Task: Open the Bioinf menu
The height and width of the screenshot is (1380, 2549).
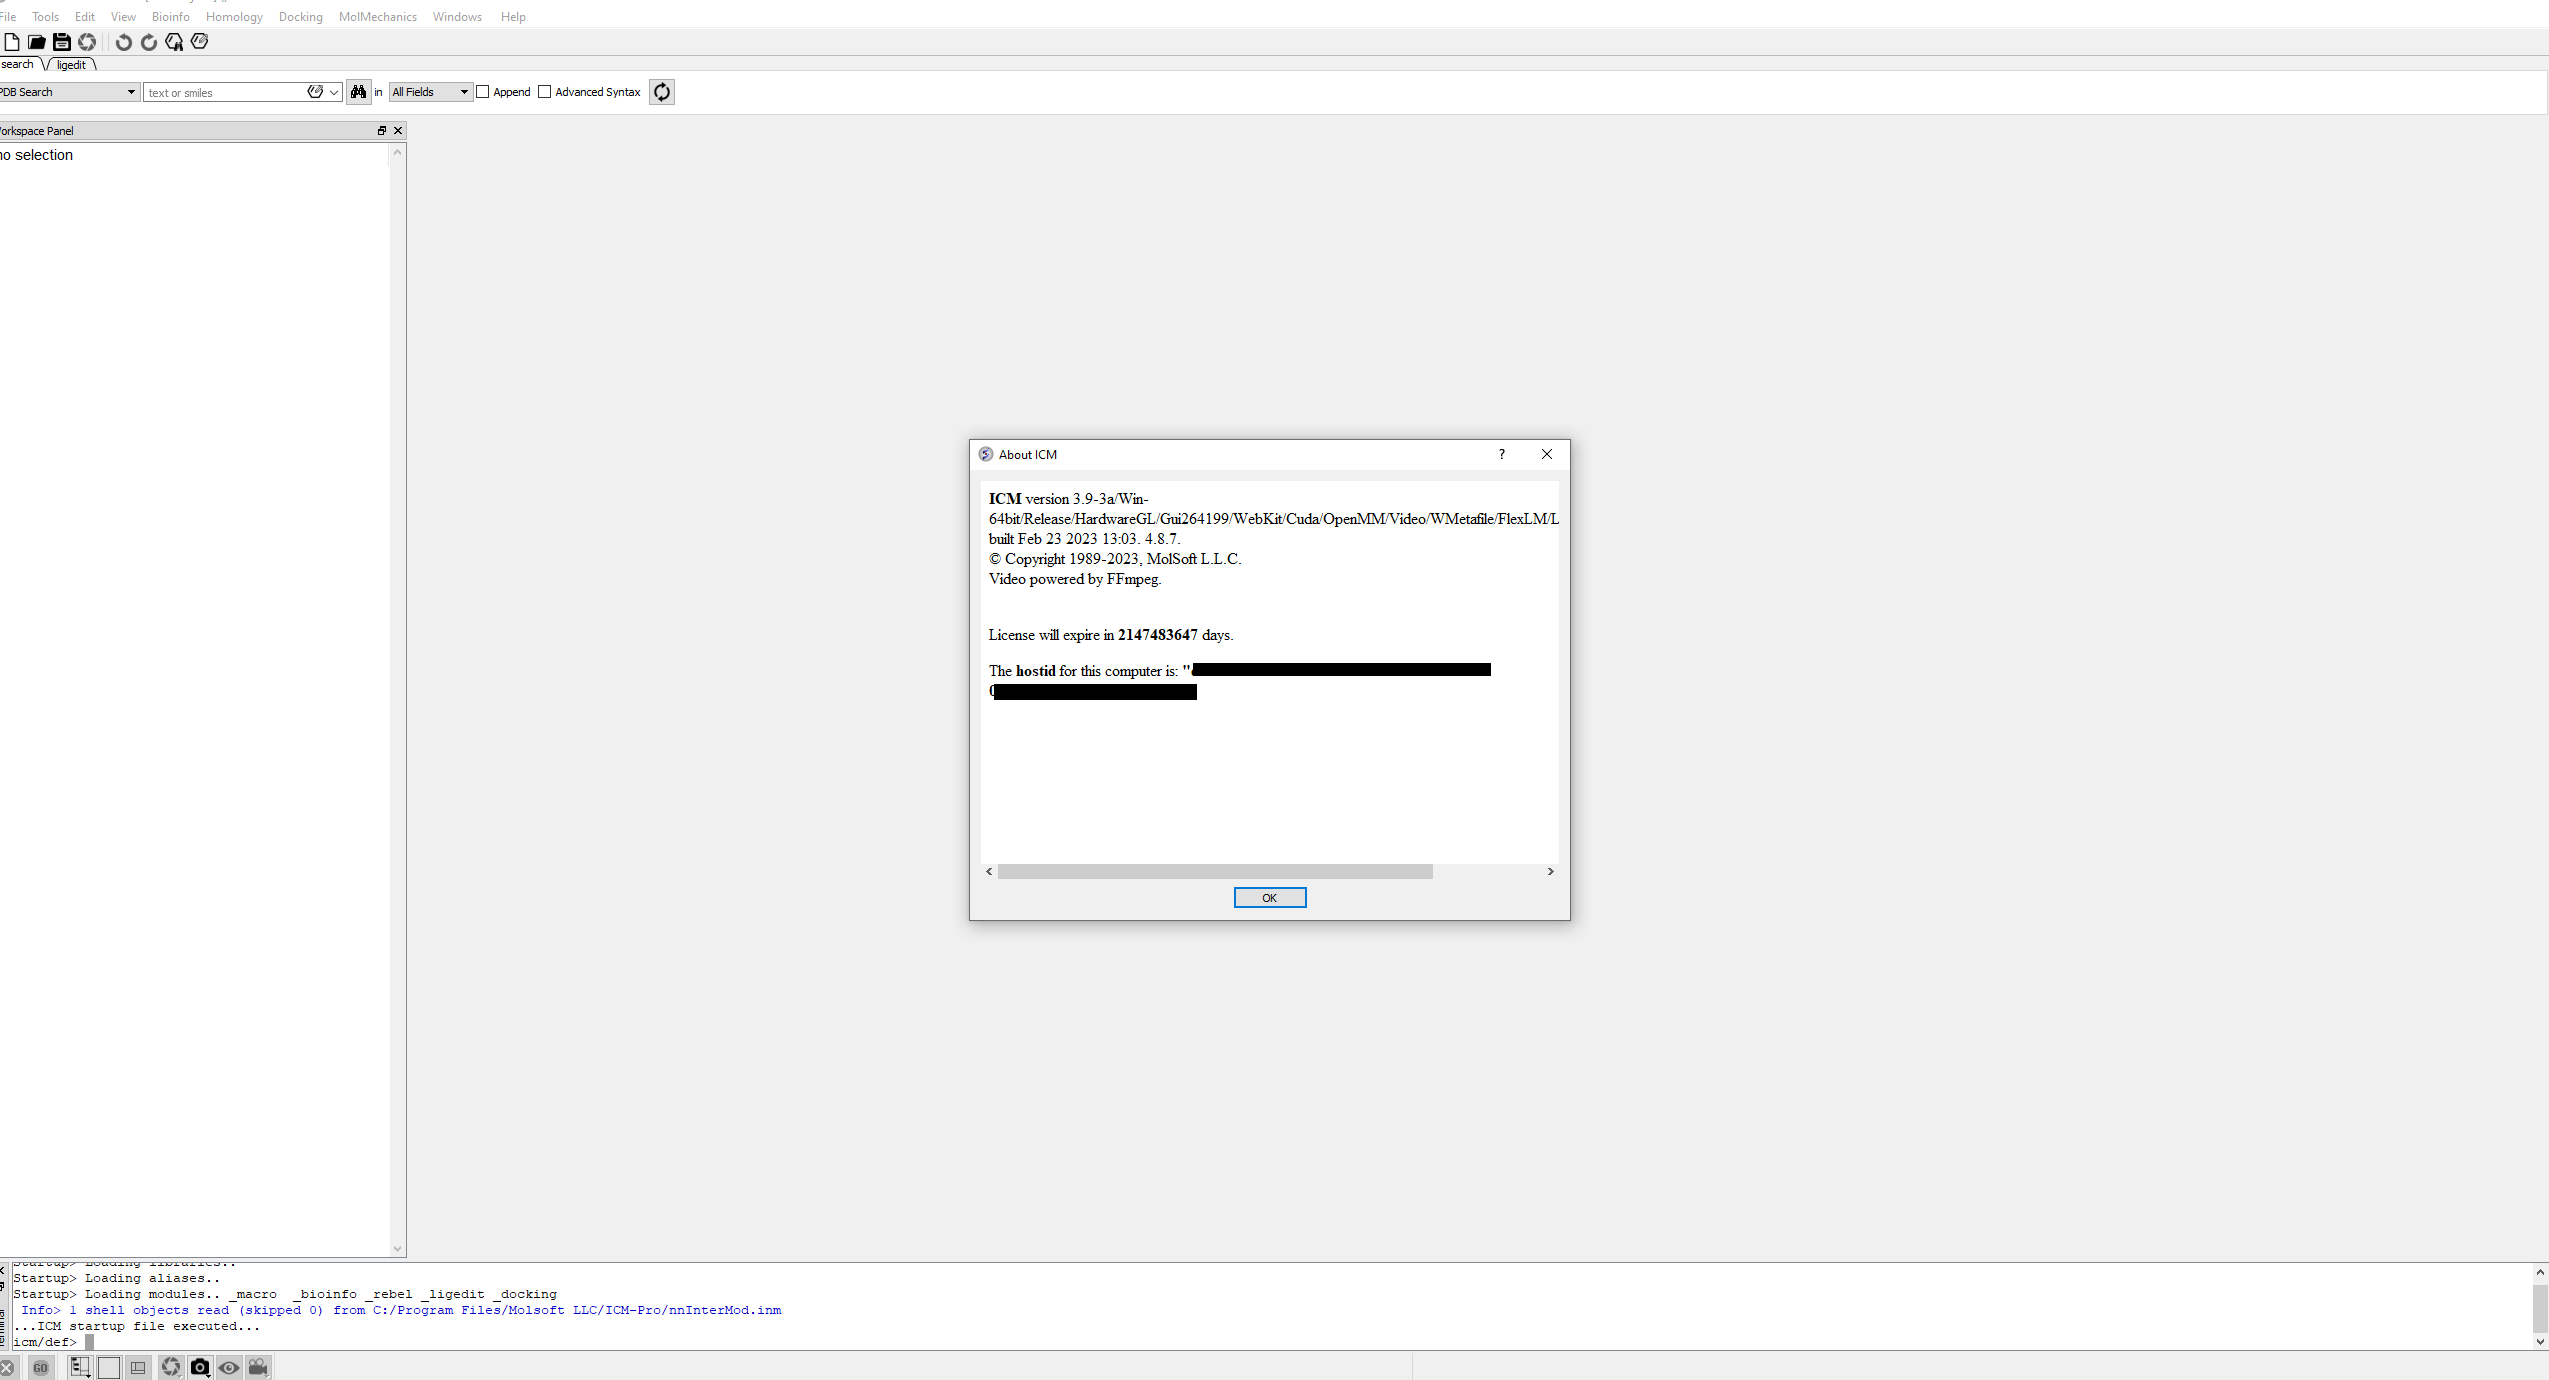Action: tap(168, 15)
